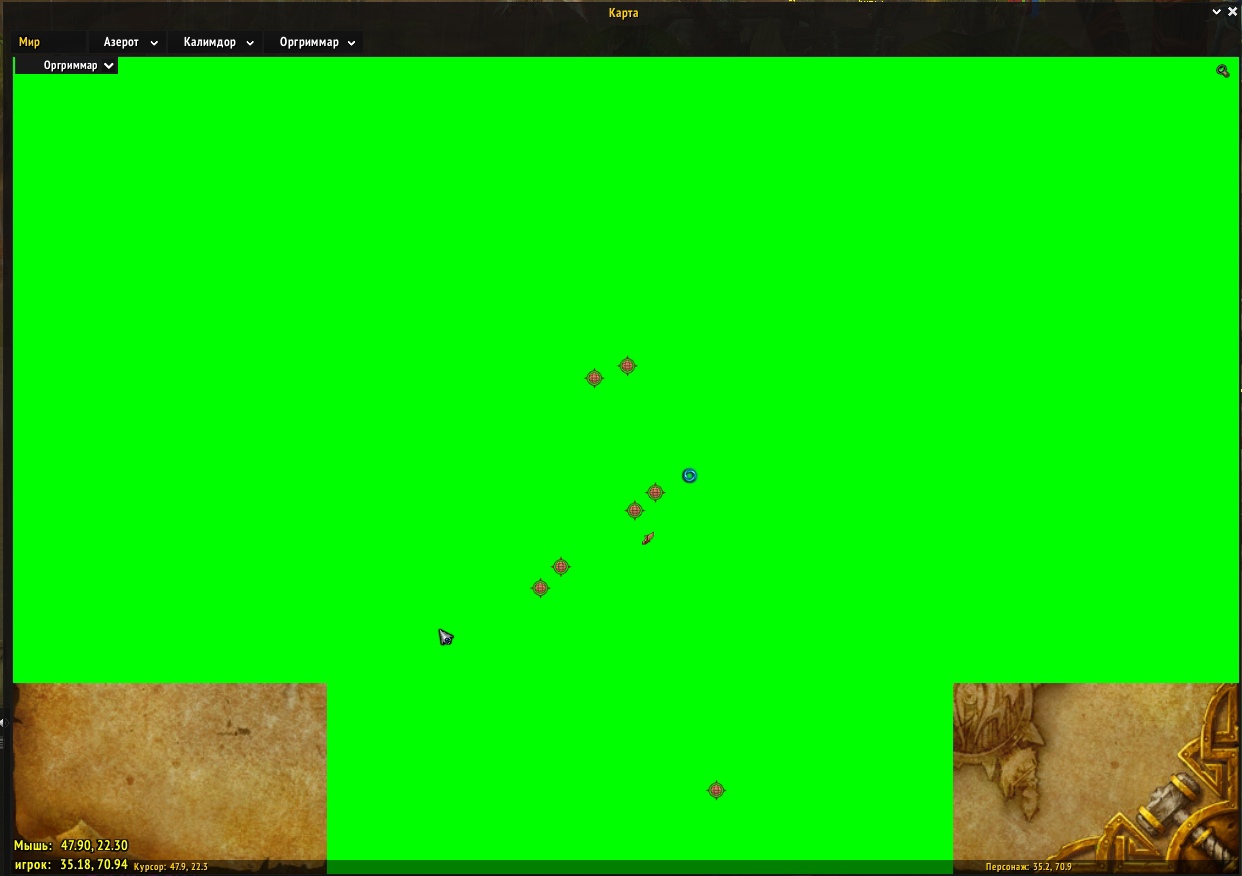Click the target marker up-right of the leftmost marker
The height and width of the screenshot is (876, 1242).
(561, 567)
